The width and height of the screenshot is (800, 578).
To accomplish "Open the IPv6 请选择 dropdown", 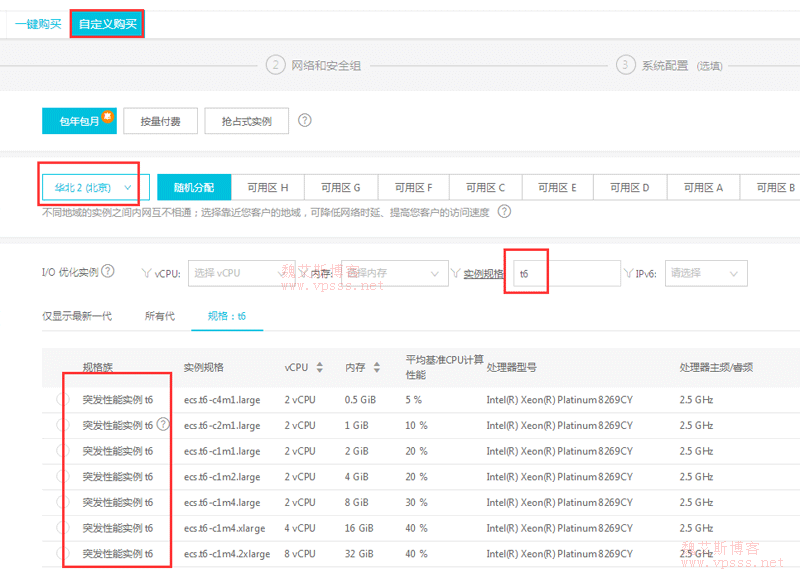I will pos(705,273).
